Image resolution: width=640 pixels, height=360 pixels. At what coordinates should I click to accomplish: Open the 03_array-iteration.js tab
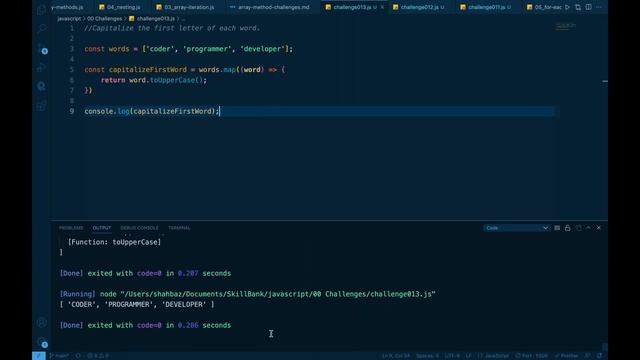186,7
